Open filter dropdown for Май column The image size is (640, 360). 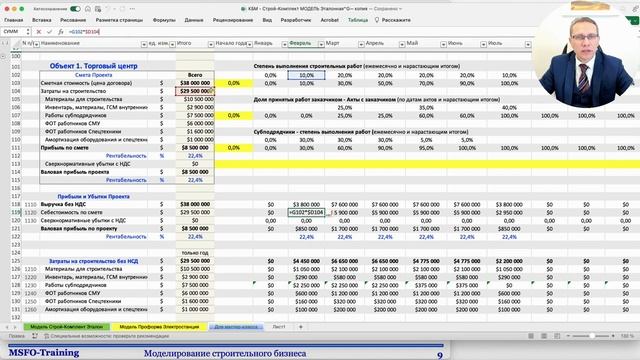pos(443,44)
